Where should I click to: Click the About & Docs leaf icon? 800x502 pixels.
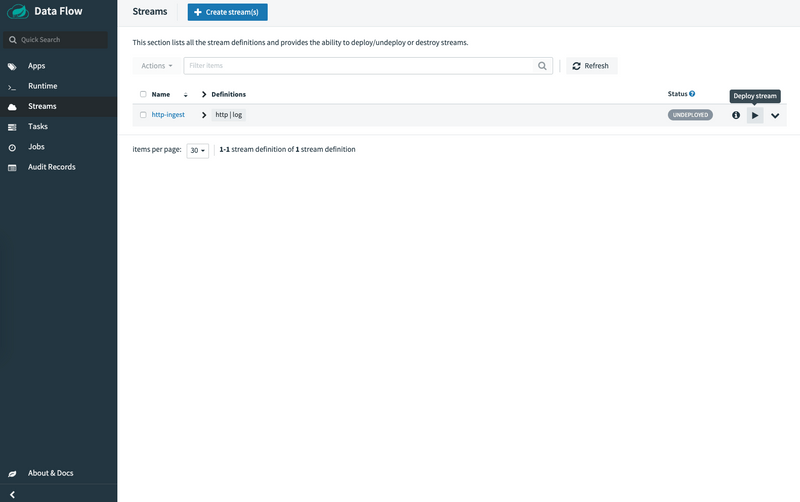12,474
